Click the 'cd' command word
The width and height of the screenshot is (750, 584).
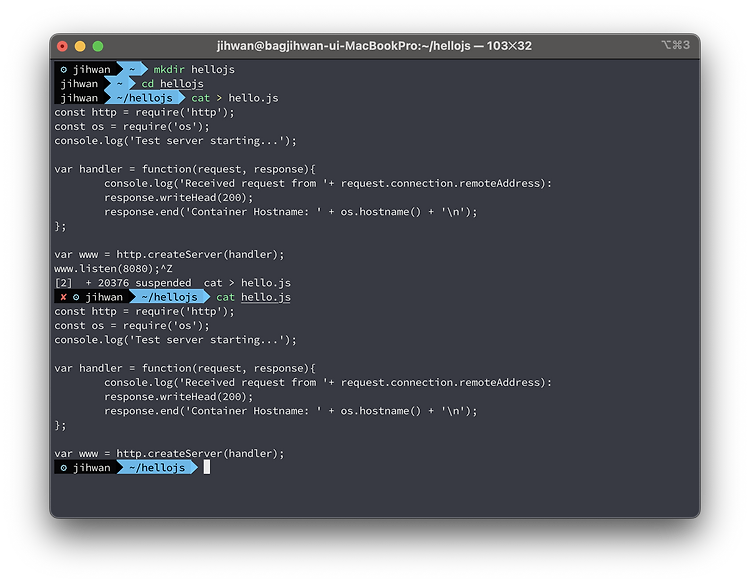(x=147, y=84)
